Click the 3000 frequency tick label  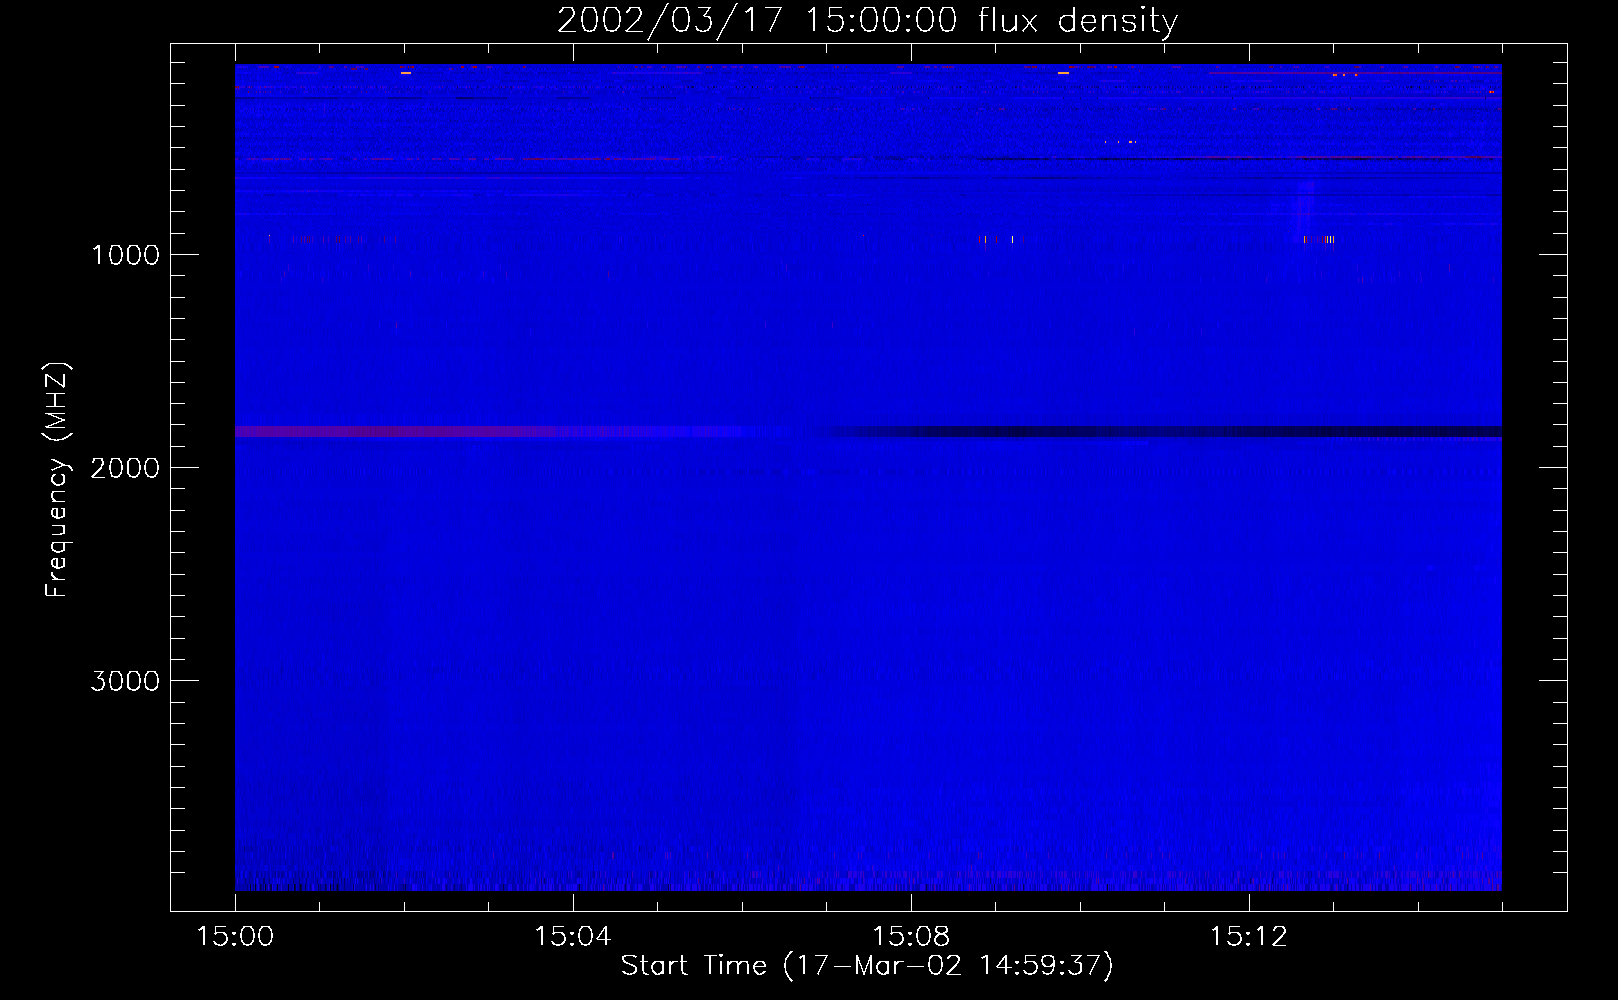point(125,681)
